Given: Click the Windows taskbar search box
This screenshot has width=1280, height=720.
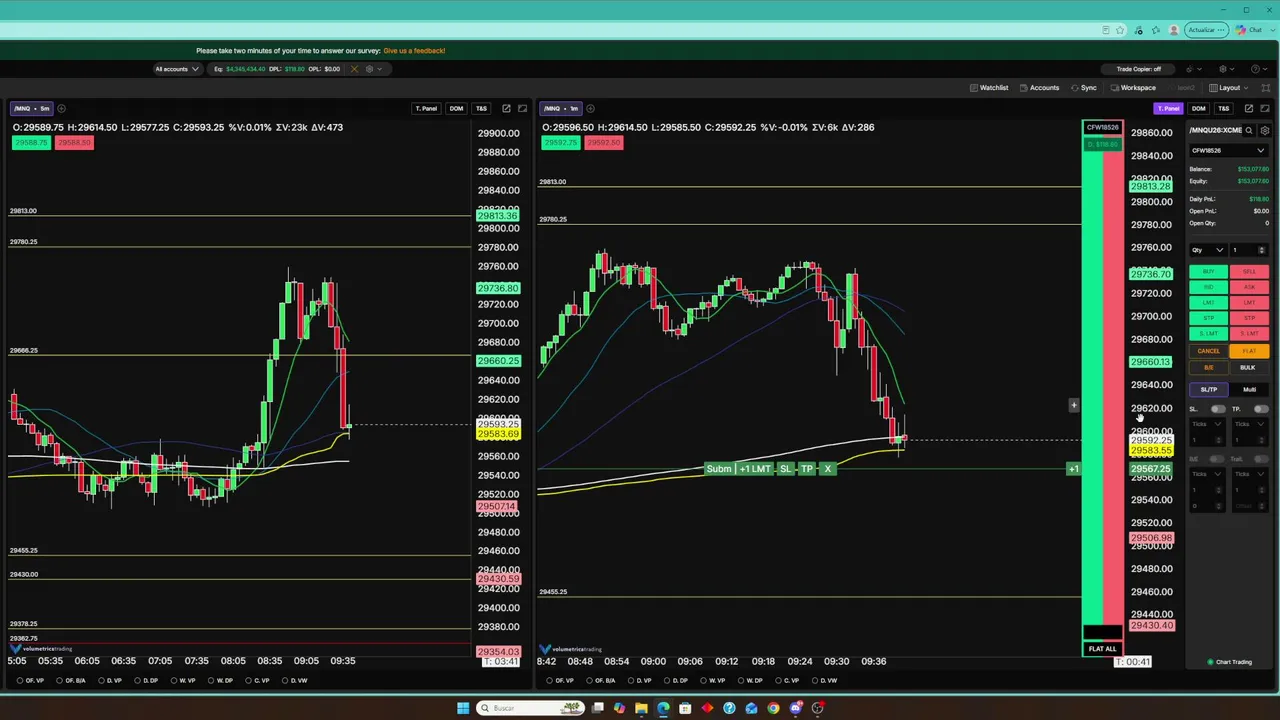Looking at the screenshot, I should coord(528,708).
